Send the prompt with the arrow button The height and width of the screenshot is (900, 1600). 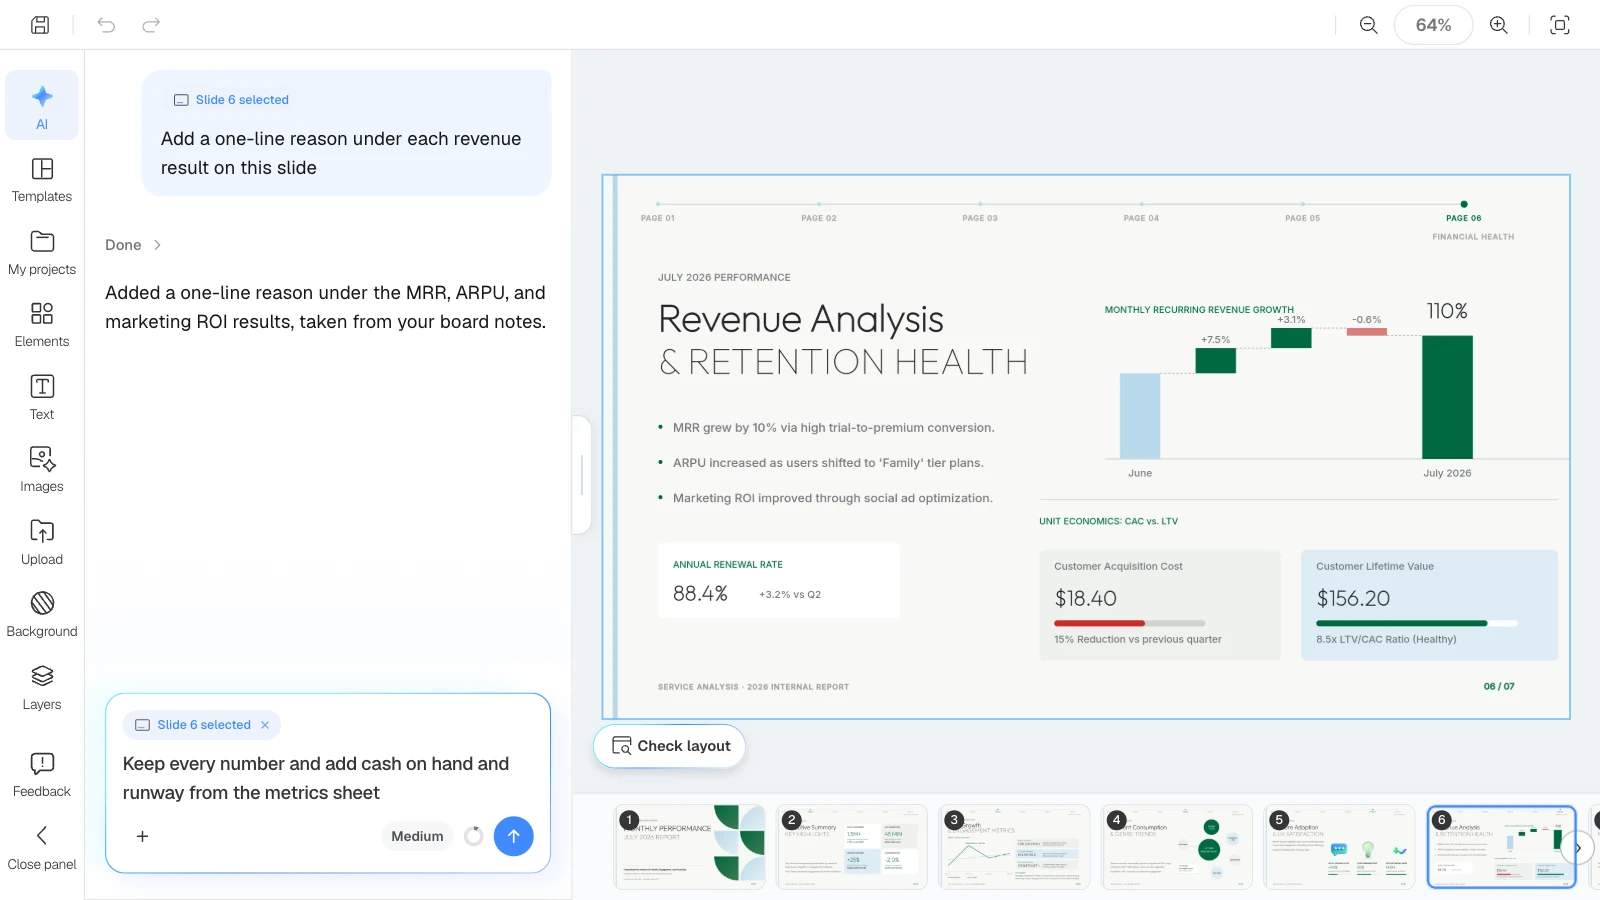(513, 836)
